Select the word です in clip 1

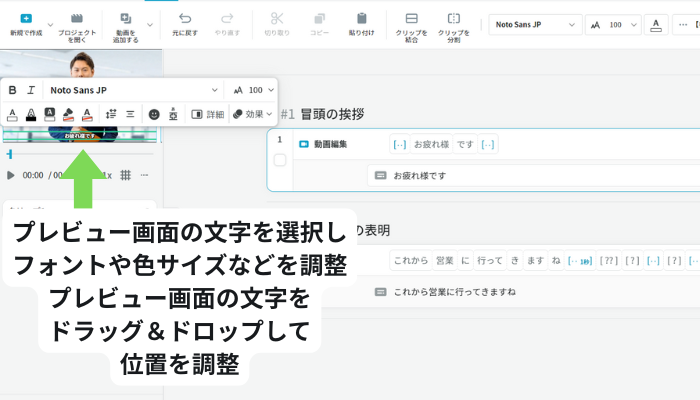465,144
